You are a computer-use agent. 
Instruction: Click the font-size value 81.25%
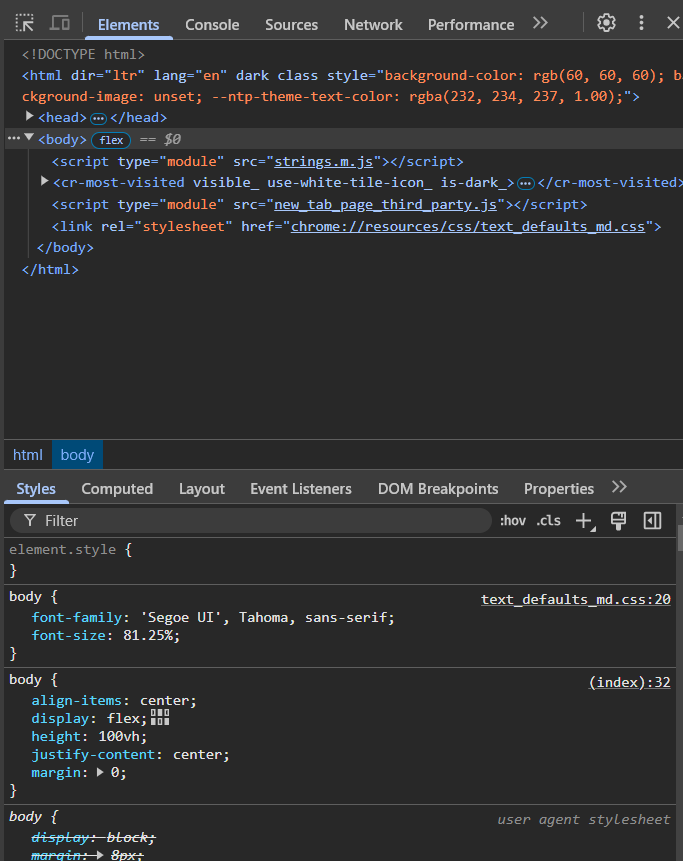149,635
